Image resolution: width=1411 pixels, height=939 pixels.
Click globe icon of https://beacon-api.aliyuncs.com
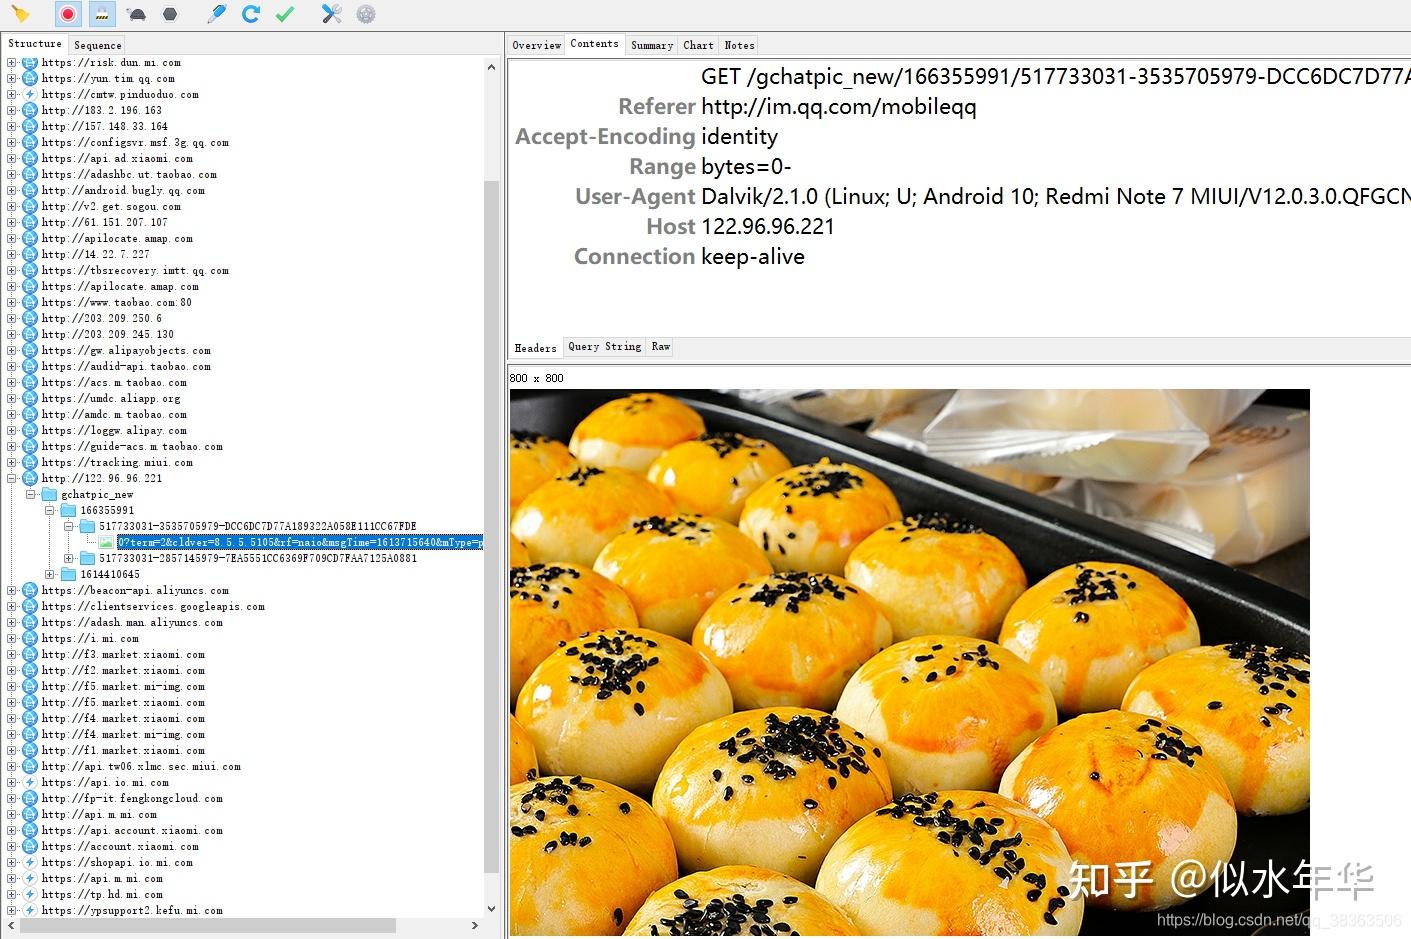[30, 590]
